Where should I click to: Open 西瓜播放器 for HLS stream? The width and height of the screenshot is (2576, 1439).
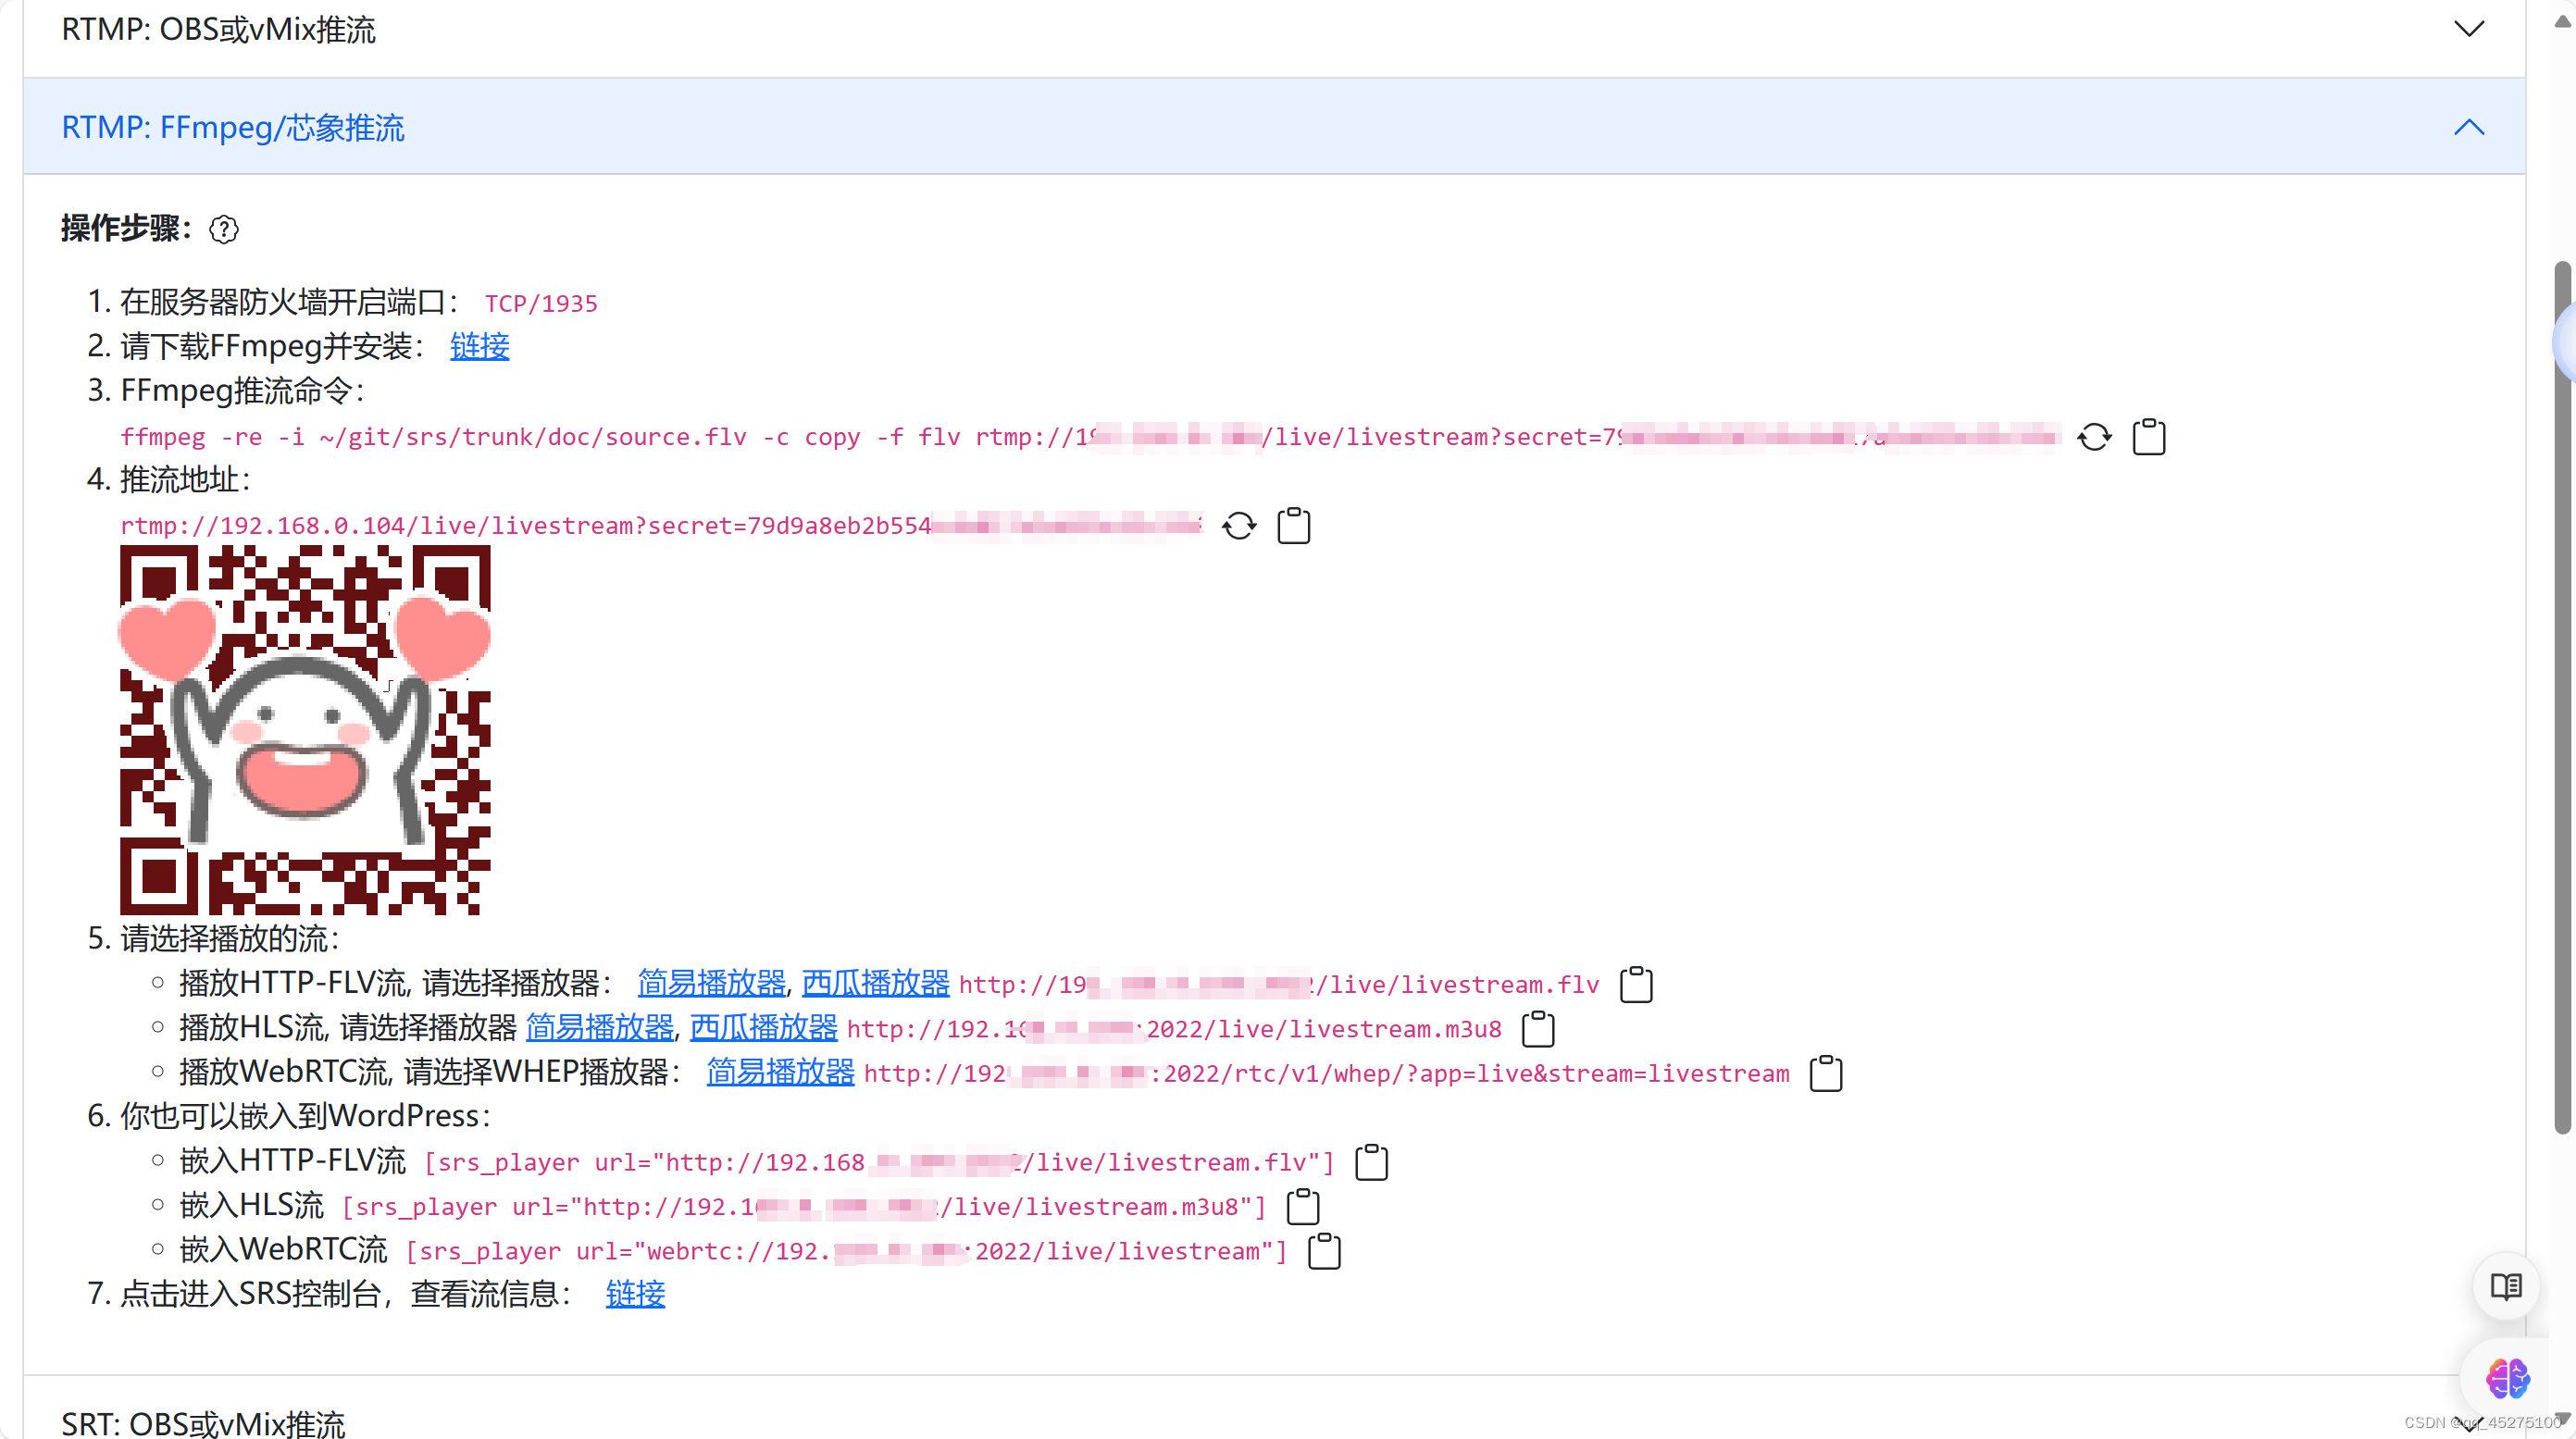(763, 1027)
